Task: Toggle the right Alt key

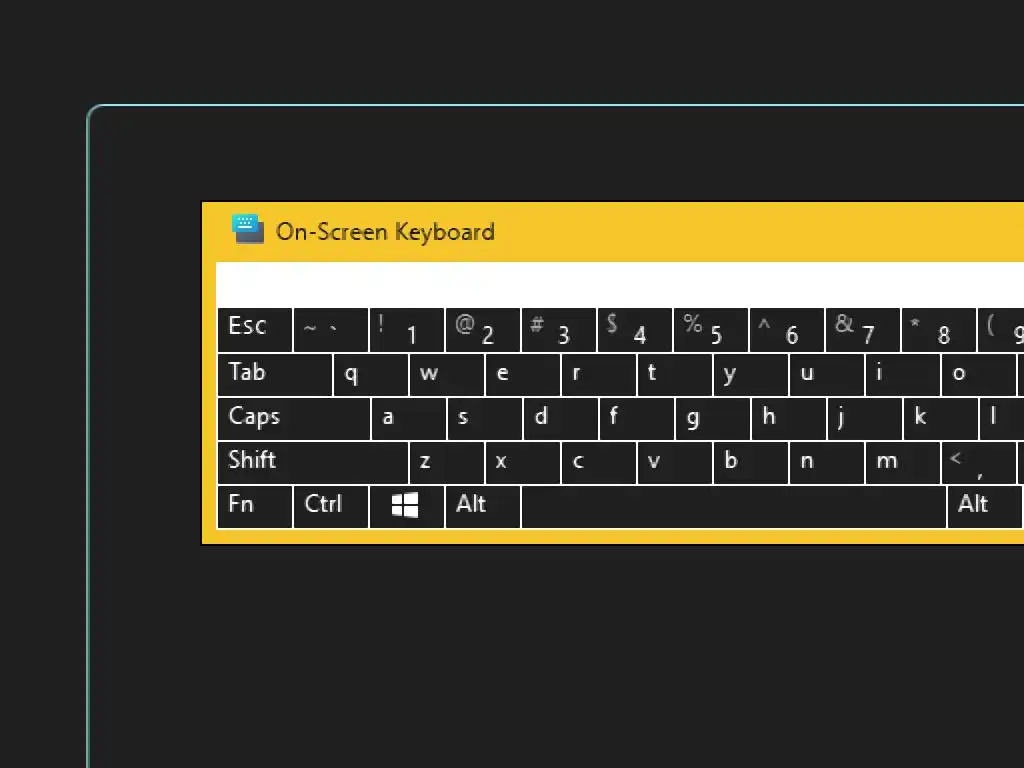Action: tap(985, 506)
